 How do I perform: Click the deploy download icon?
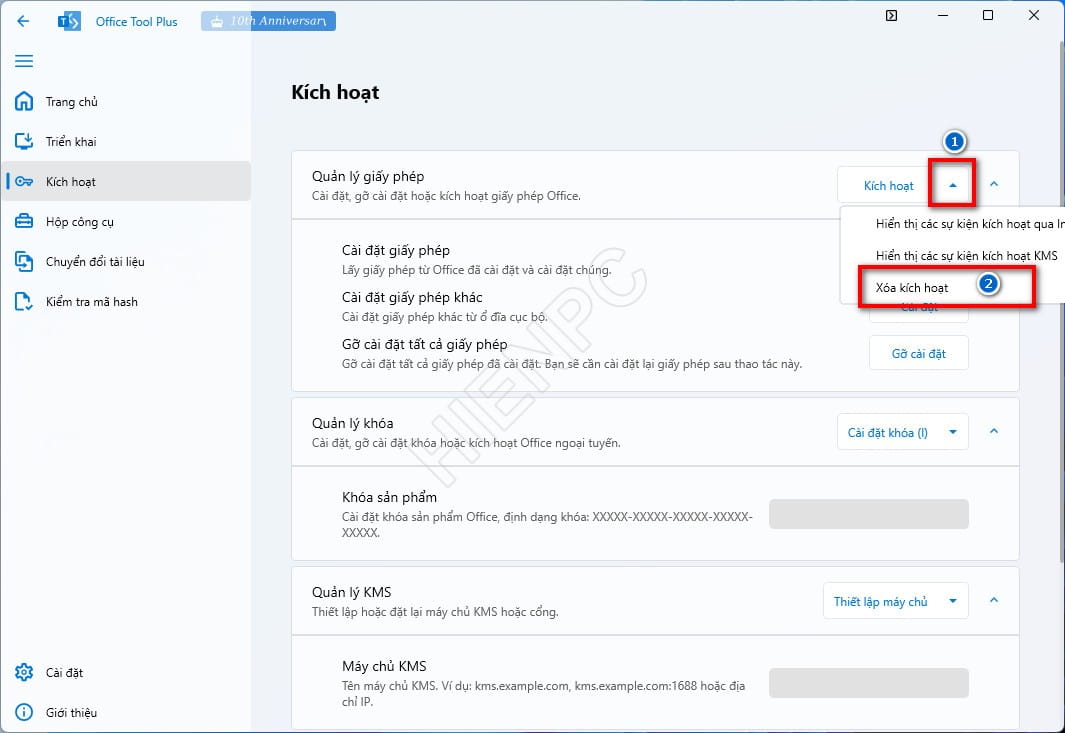24,141
